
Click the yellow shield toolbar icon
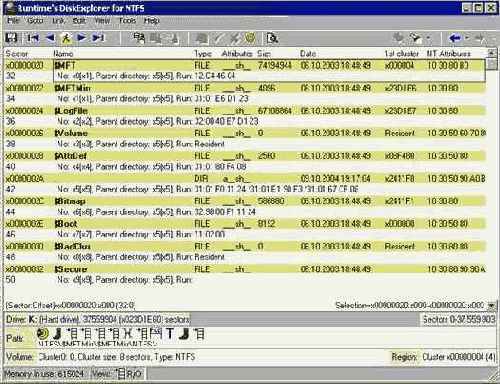coord(250,38)
